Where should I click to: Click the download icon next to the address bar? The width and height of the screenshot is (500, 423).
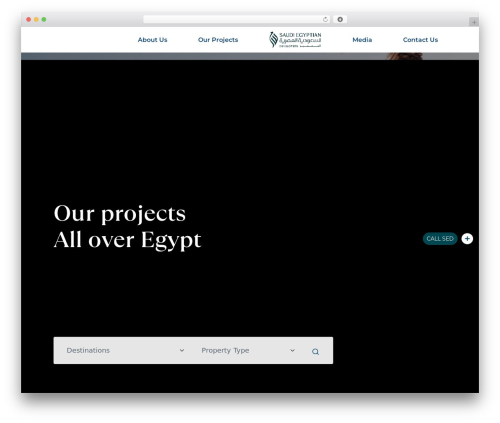point(340,19)
